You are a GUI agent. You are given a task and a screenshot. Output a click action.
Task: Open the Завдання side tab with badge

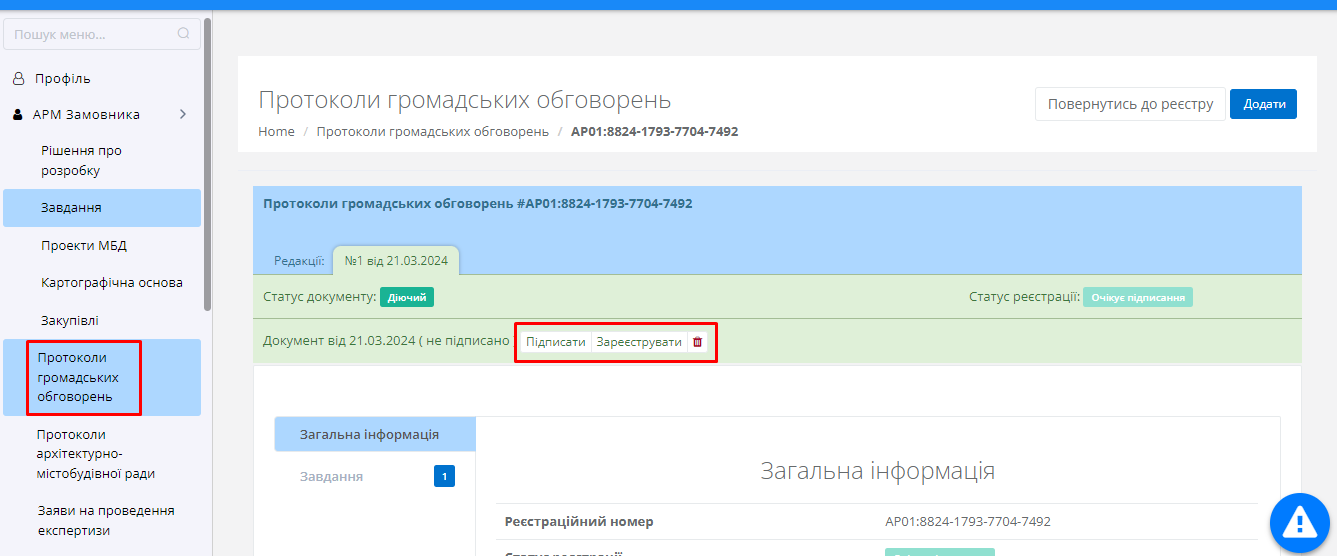point(331,476)
